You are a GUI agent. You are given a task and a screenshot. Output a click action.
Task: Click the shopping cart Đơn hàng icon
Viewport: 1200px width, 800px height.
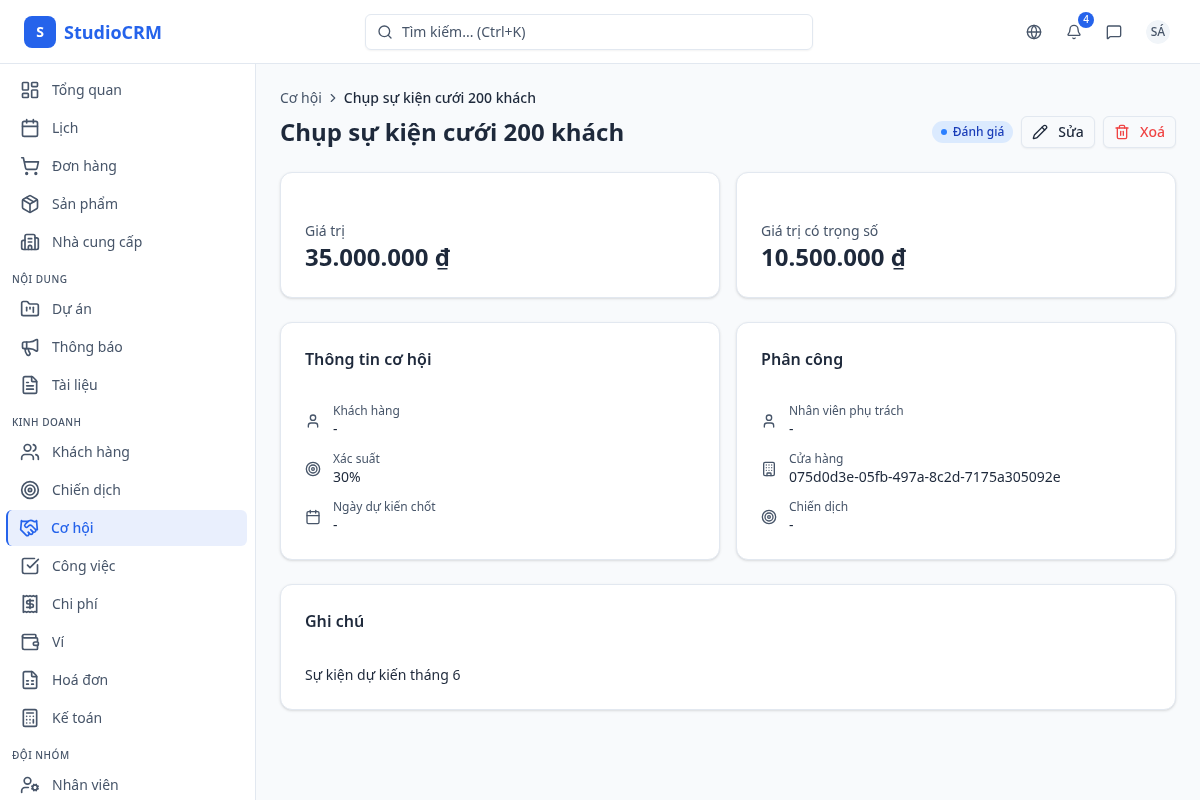click(x=30, y=166)
